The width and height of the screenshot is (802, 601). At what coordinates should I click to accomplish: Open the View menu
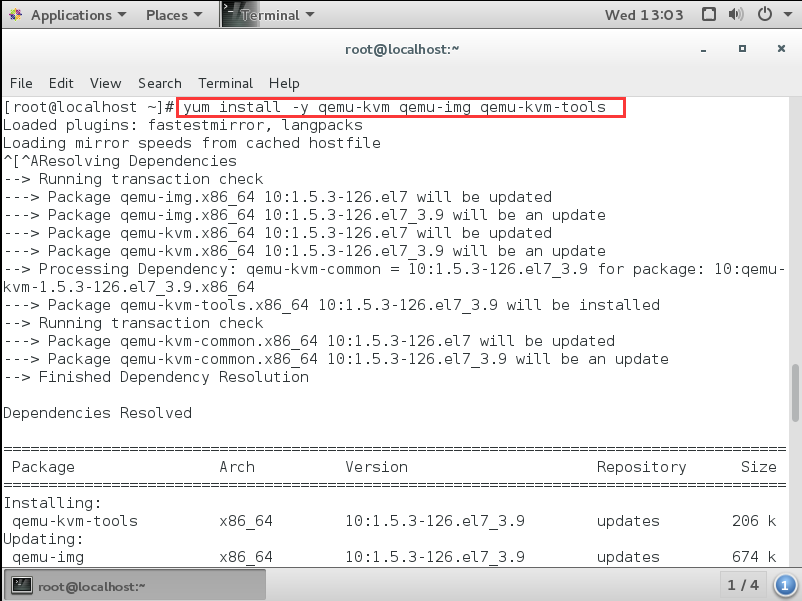(105, 83)
